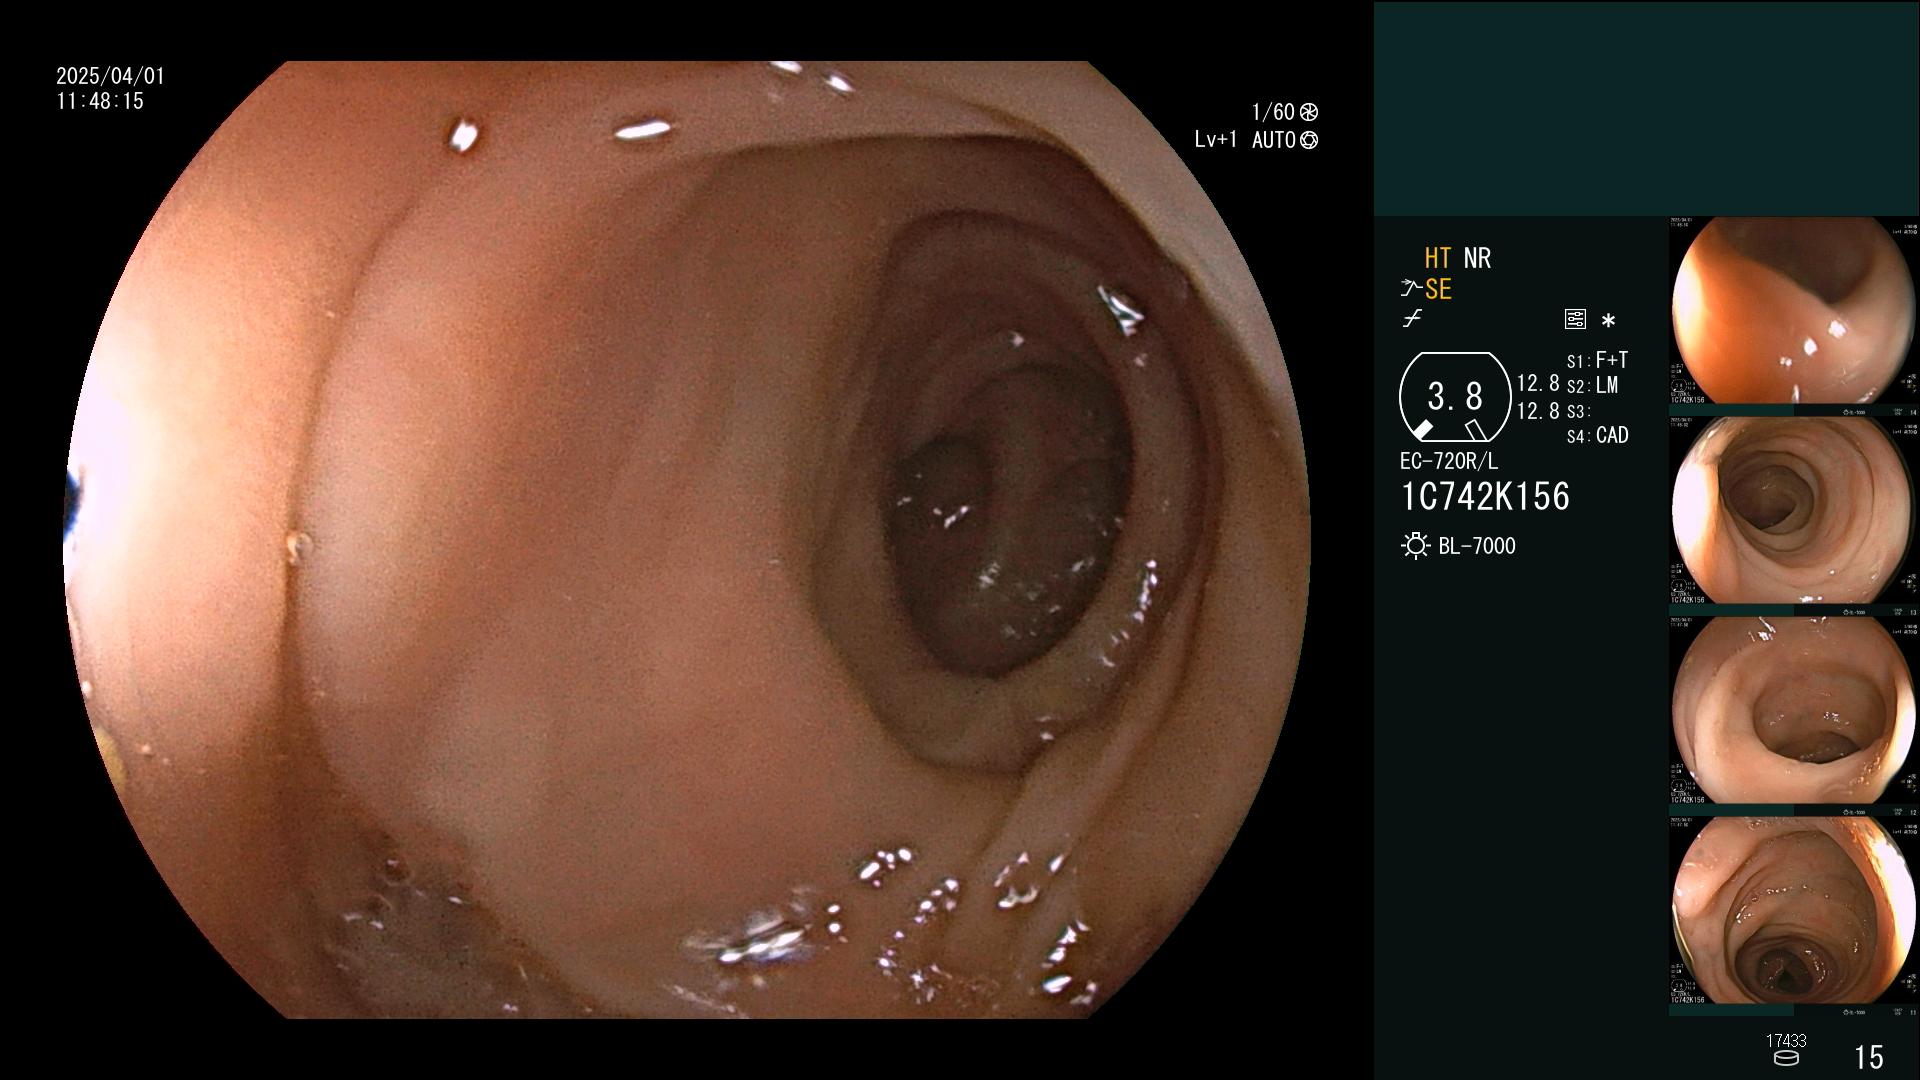The width and height of the screenshot is (1920, 1080).
Task: Click the main live endoscopic image
Action: coord(686,540)
